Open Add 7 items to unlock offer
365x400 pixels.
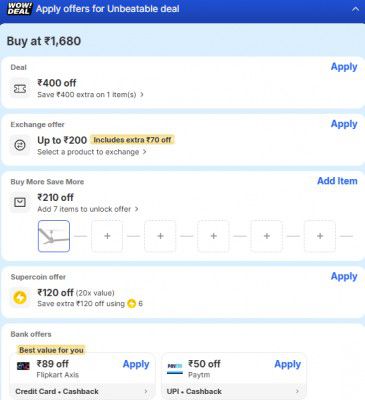88,209
